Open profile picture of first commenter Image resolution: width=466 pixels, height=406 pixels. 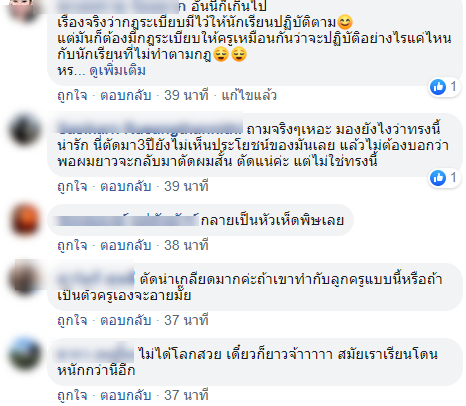click(x=24, y=8)
